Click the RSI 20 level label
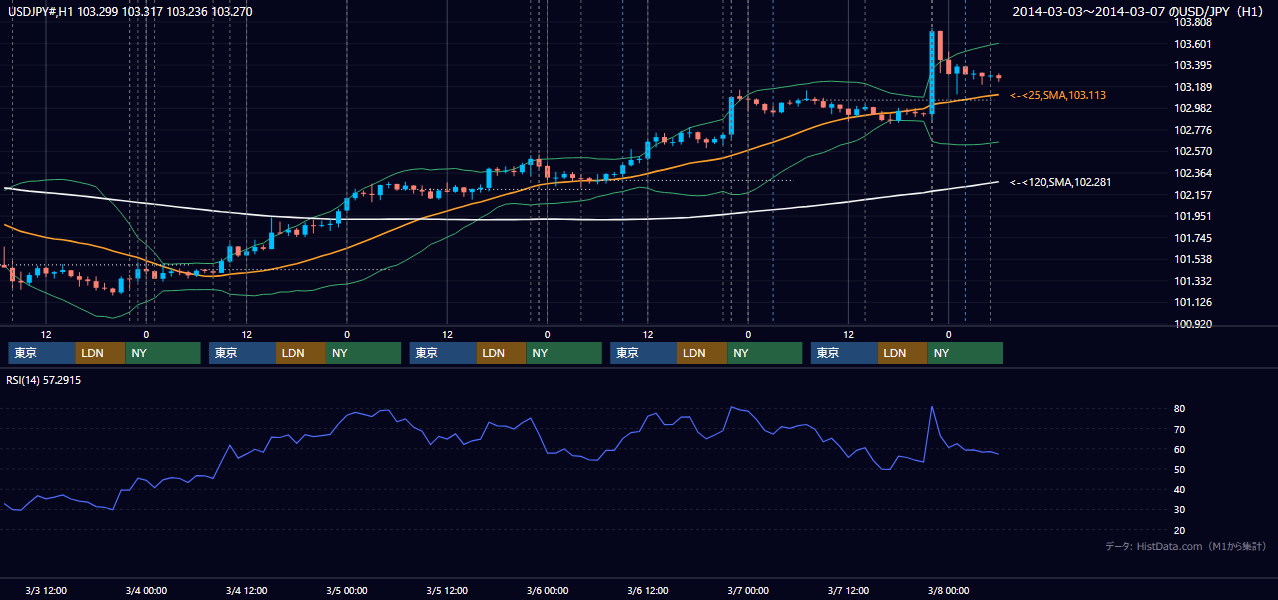 point(1179,530)
